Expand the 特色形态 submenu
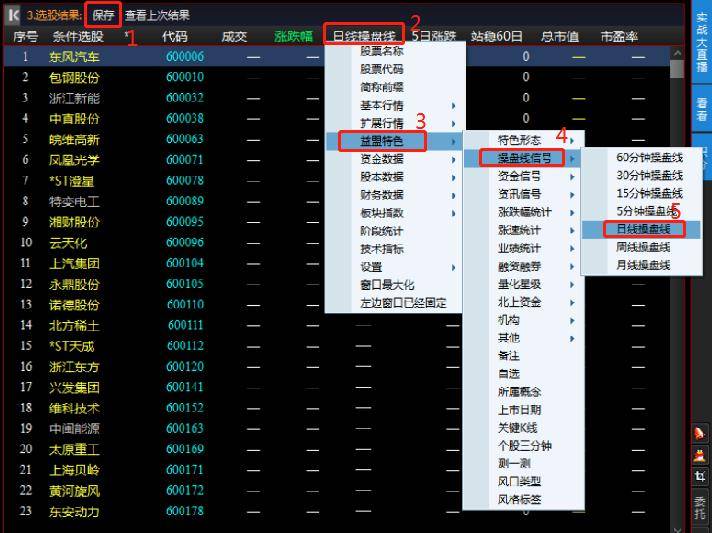Image resolution: width=712 pixels, height=533 pixels. pos(524,140)
